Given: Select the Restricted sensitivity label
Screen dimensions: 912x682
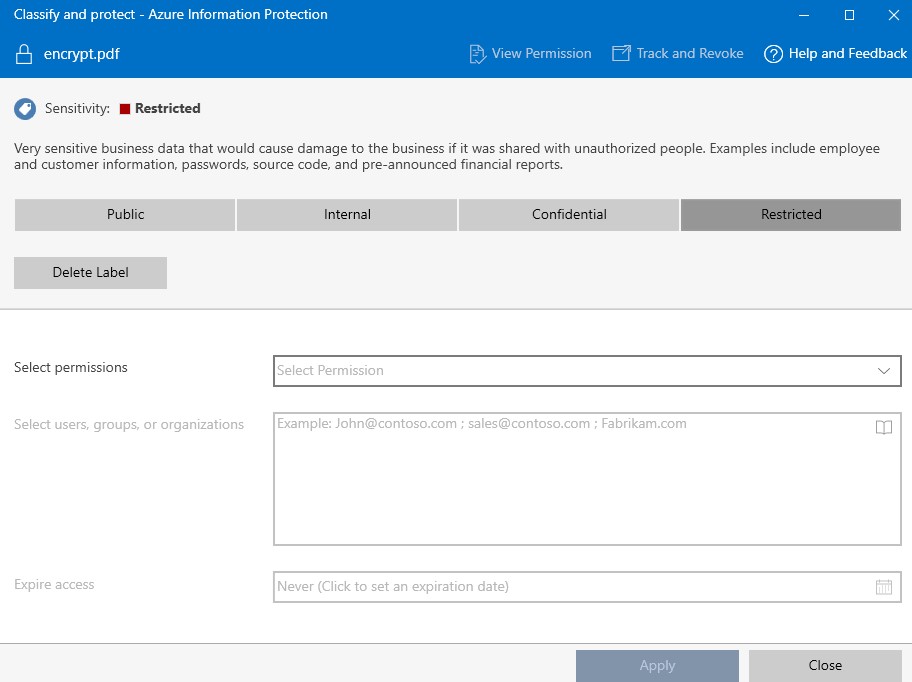Looking at the screenshot, I should click(x=791, y=215).
